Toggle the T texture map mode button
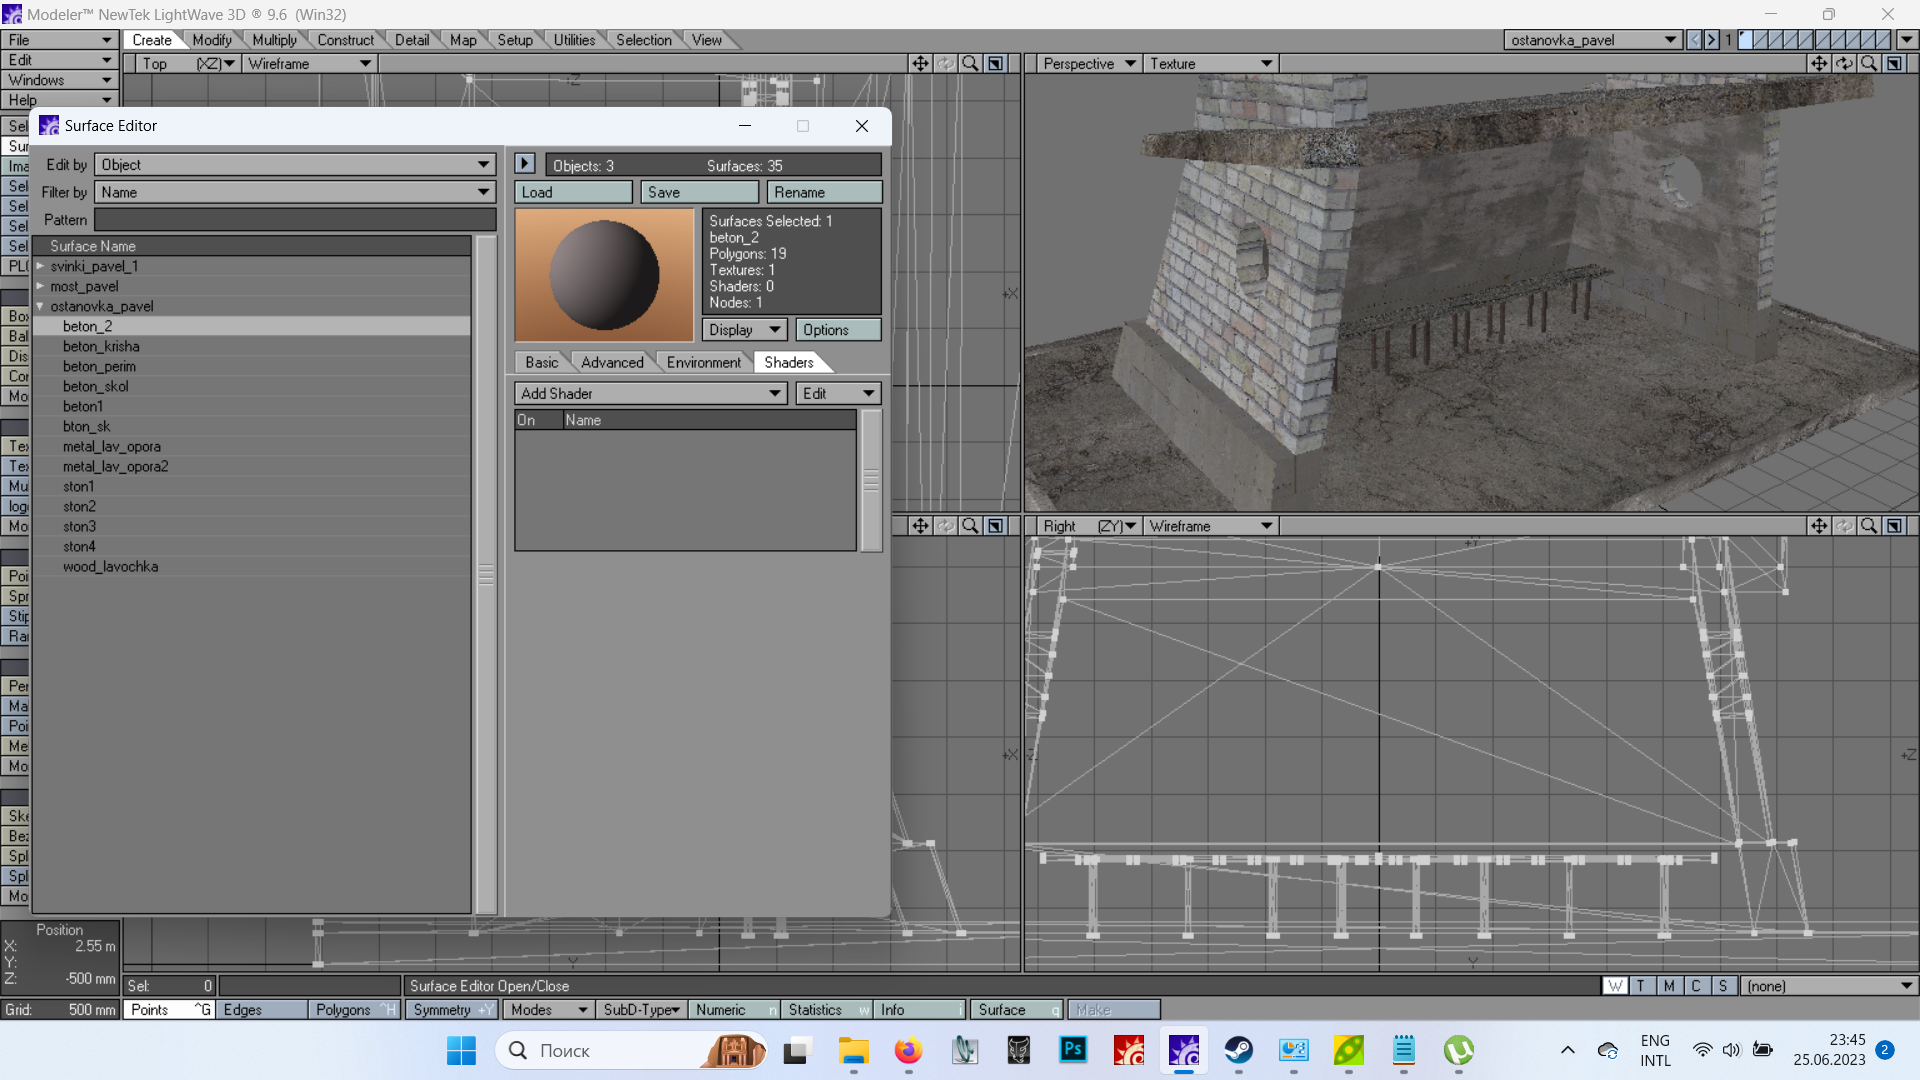Screen dimensions: 1920x1080 (x=1641, y=986)
